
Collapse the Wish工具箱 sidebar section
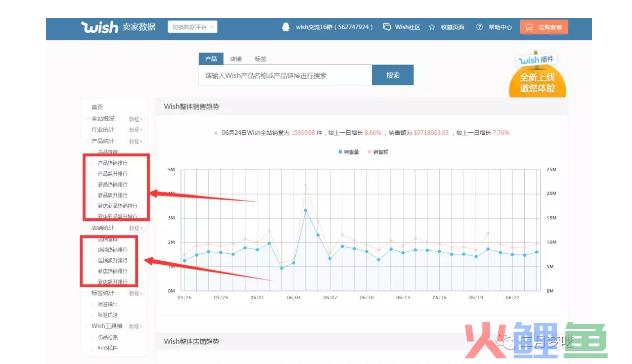[x=135, y=326]
